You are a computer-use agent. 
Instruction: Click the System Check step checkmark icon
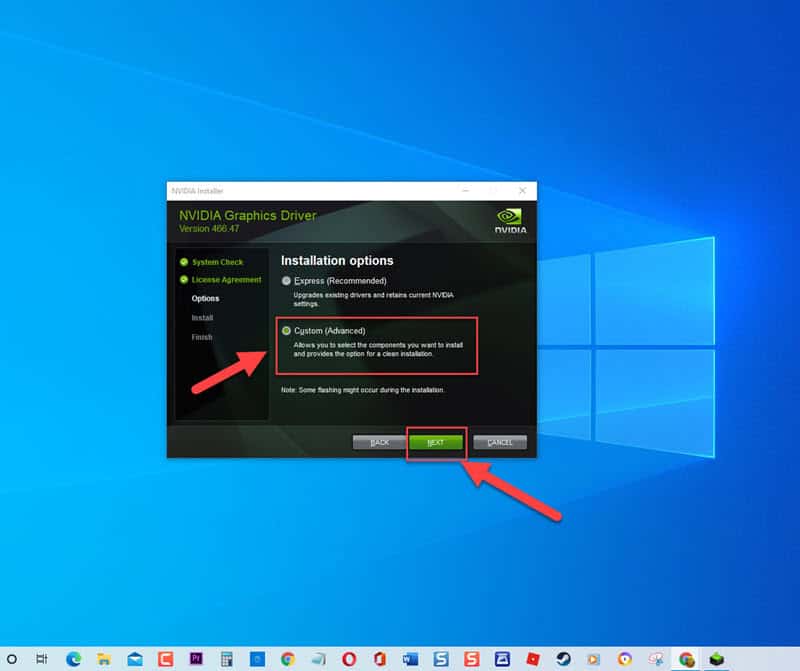coord(184,262)
